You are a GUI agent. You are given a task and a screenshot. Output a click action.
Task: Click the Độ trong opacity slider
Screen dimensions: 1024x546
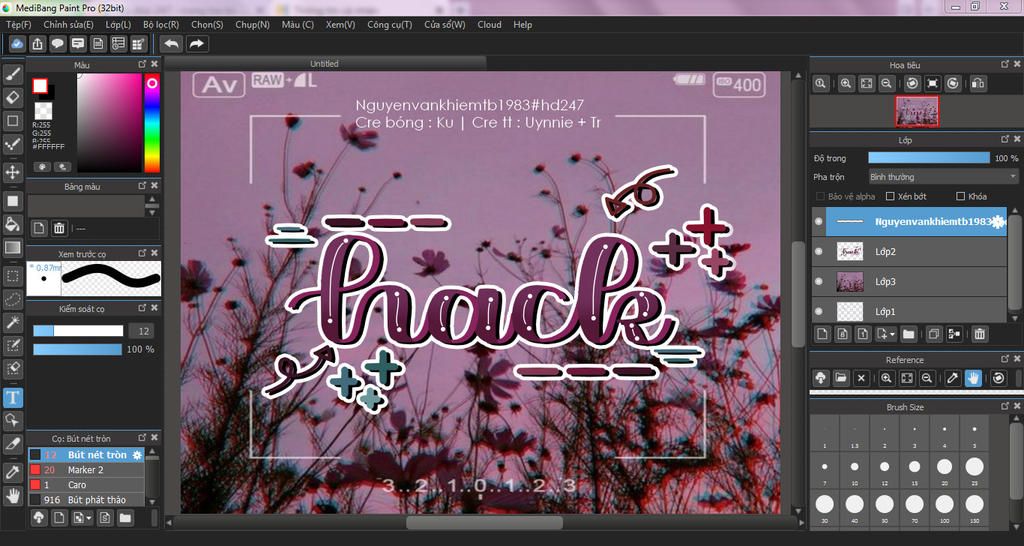point(929,158)
